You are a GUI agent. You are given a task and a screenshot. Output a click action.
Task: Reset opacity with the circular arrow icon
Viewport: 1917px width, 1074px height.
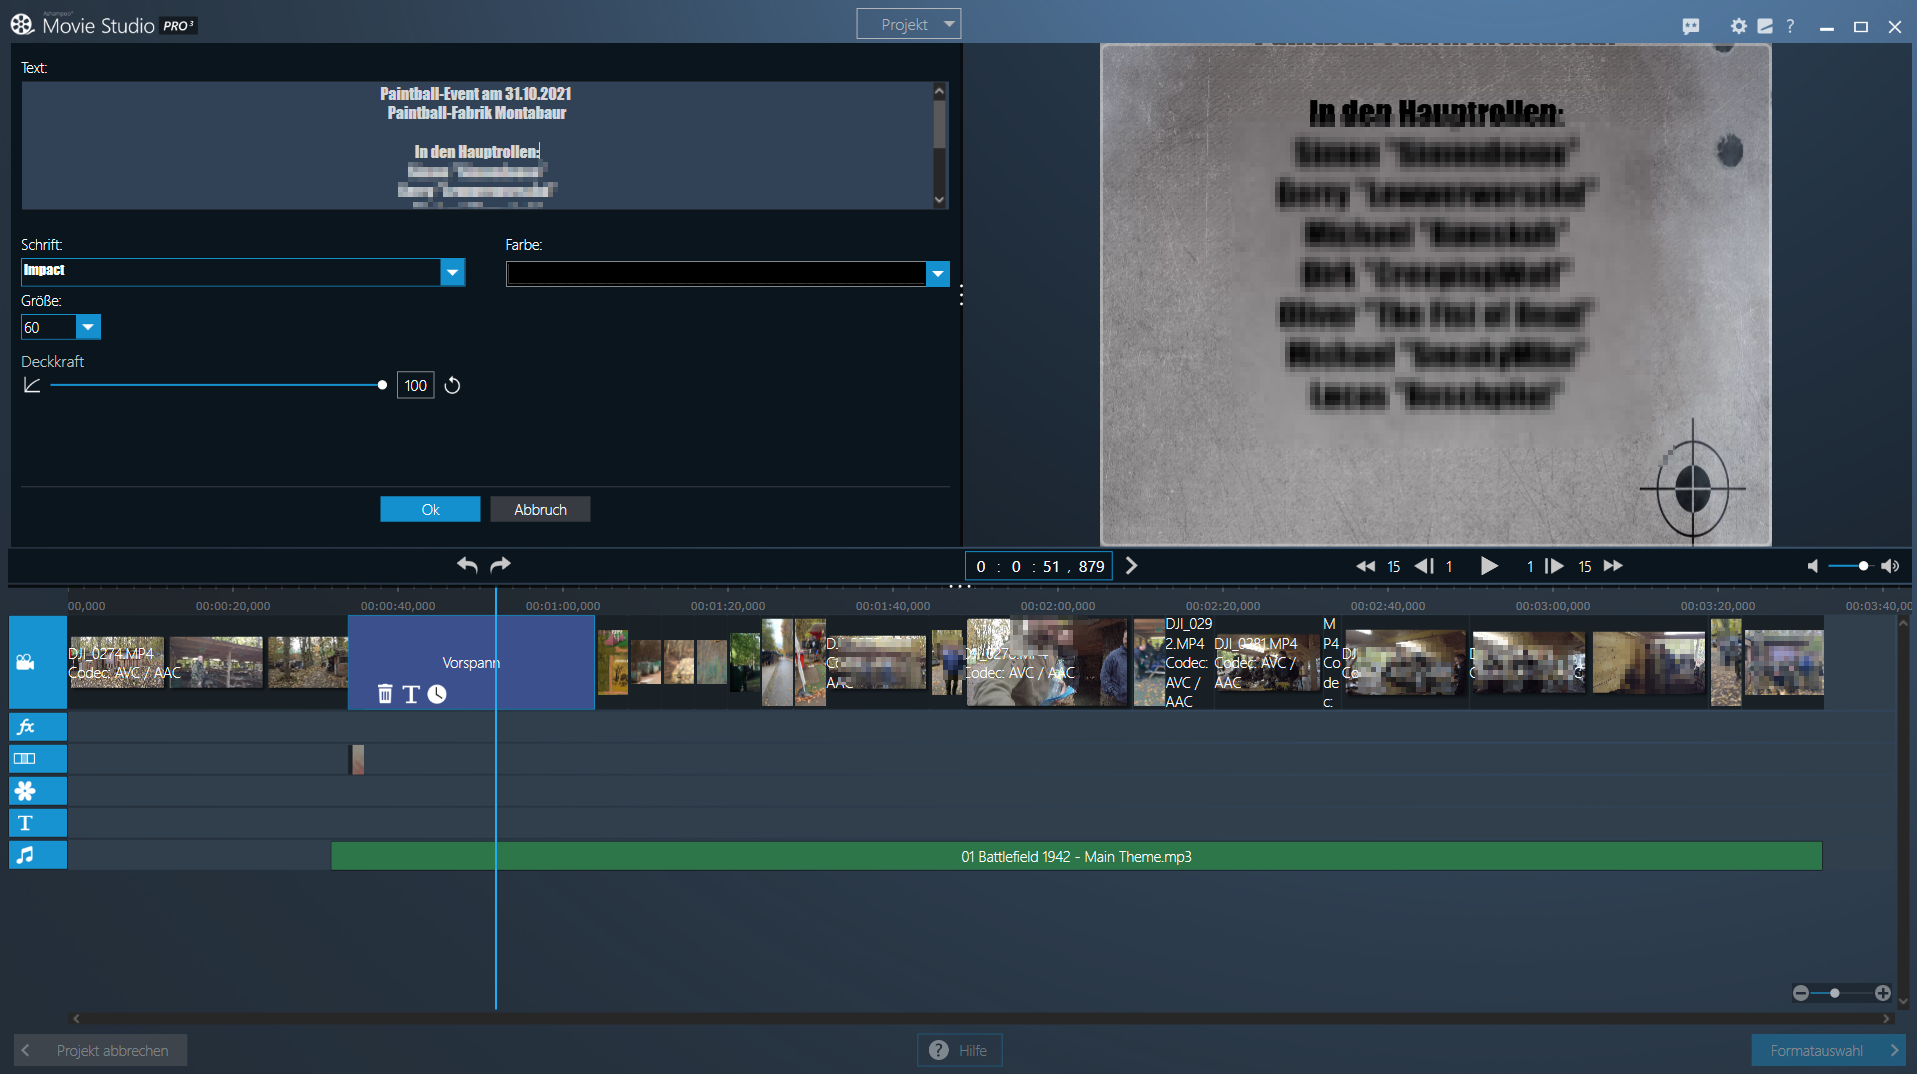pyautogui.click(x=452, y=386)
